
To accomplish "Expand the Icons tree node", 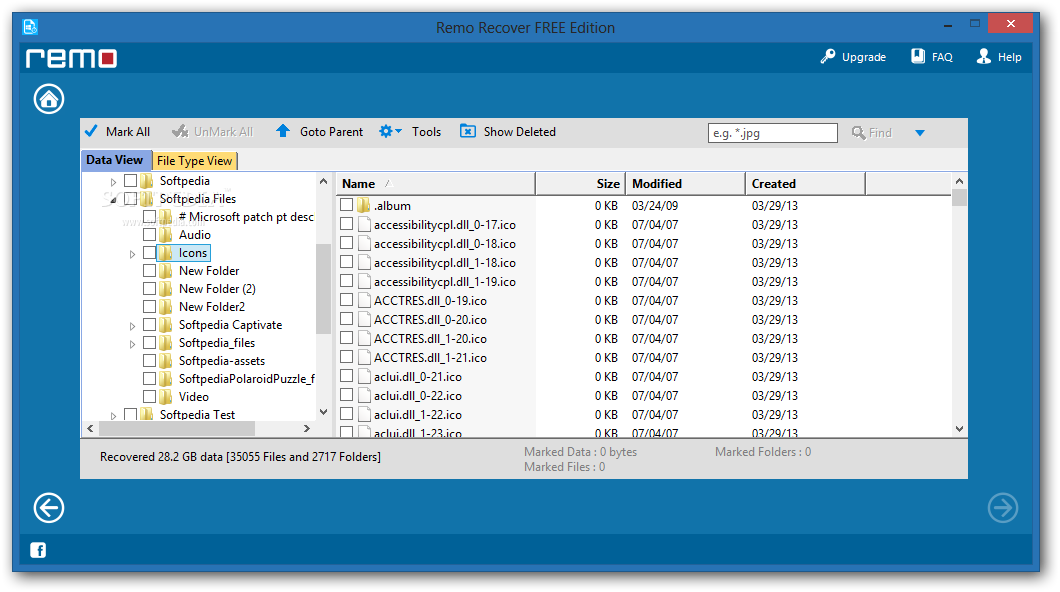I will click(132, 254).
